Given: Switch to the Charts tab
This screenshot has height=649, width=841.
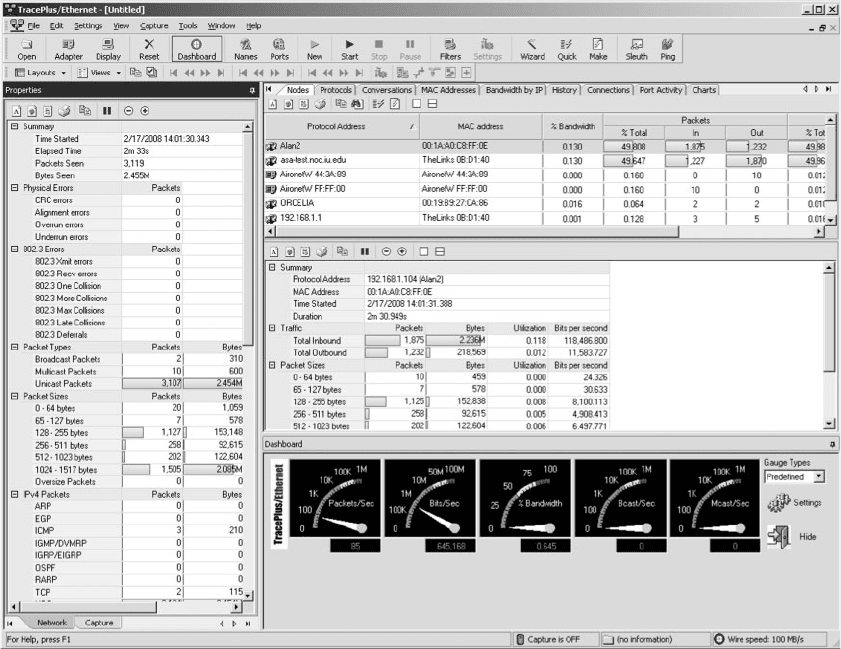Looking at the screenshot, I should (704, 90).
